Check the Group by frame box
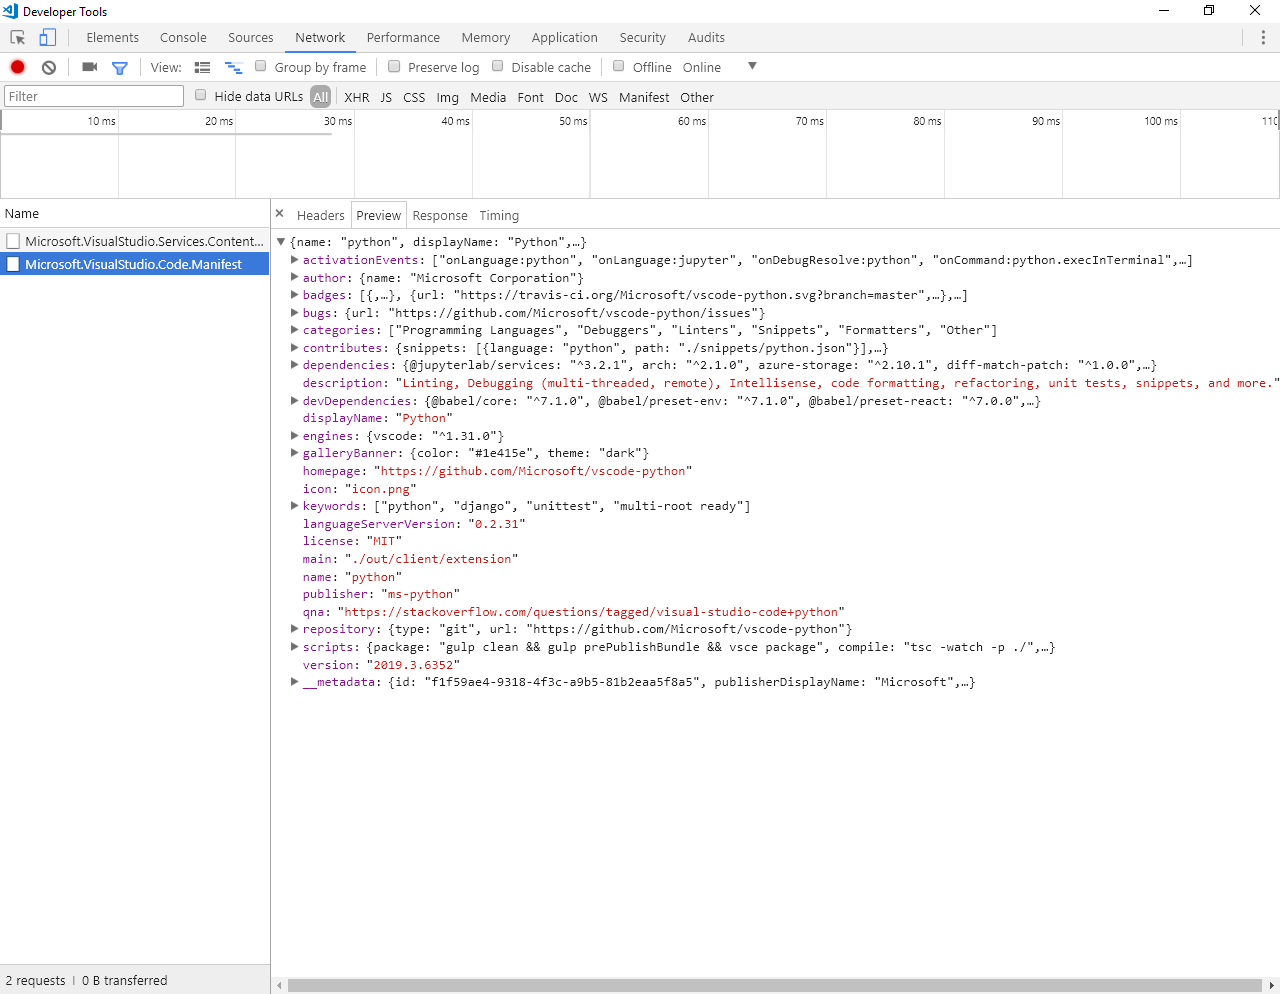 [261, 66]
